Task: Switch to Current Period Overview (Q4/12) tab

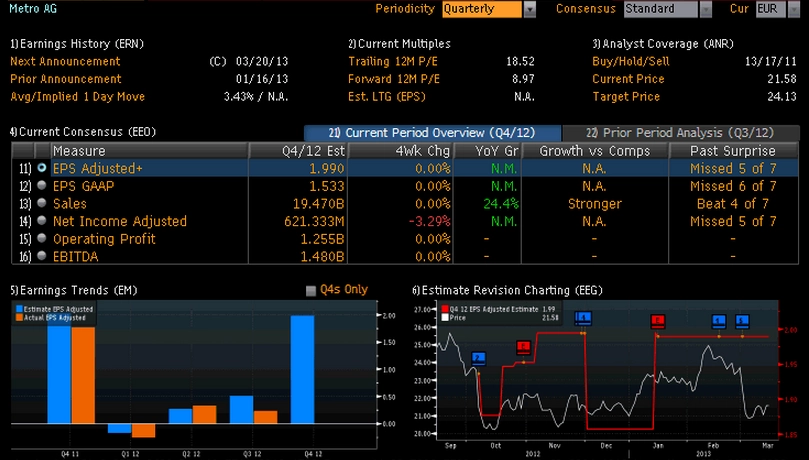Action: tap(432, 133)
